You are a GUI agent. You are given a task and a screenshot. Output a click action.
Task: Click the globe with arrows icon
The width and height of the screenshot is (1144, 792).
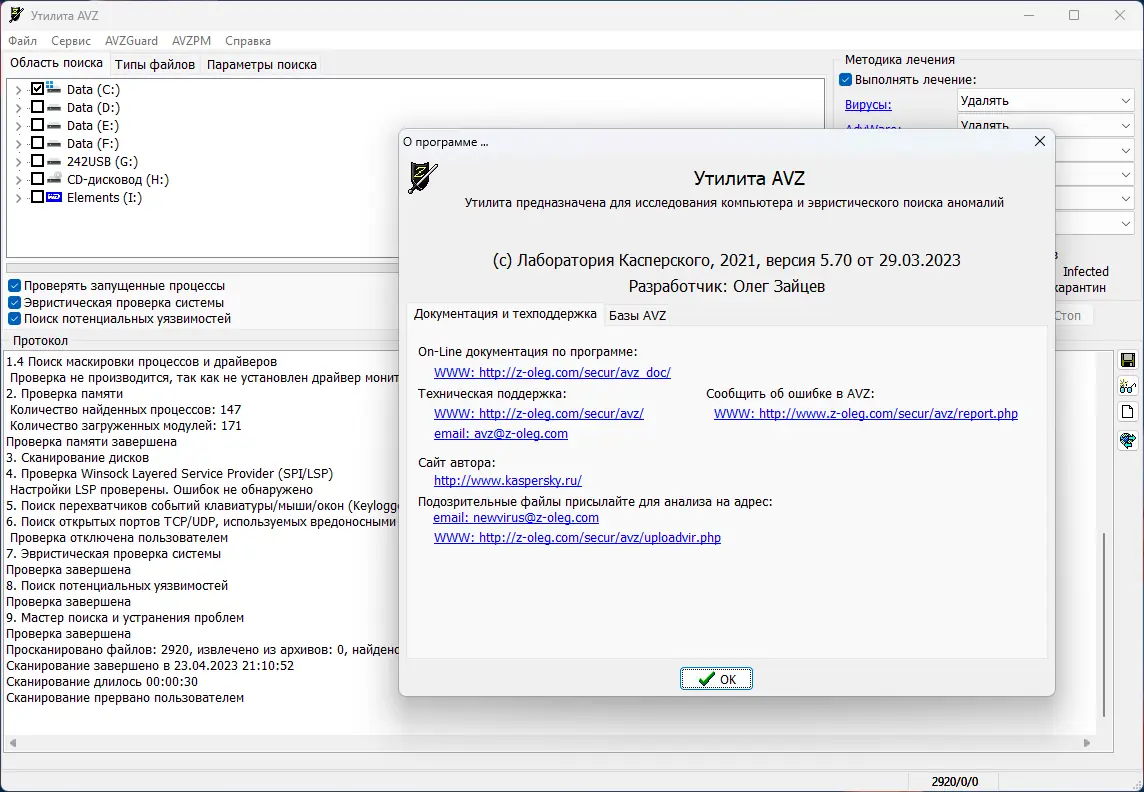[1127, 440]
